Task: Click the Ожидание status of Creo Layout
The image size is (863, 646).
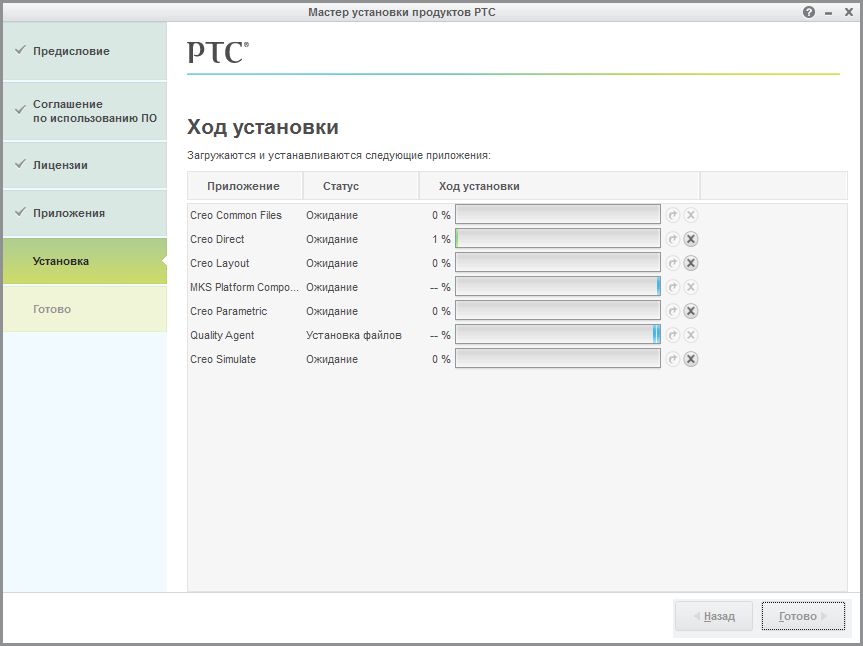Action: pos(332,264)
